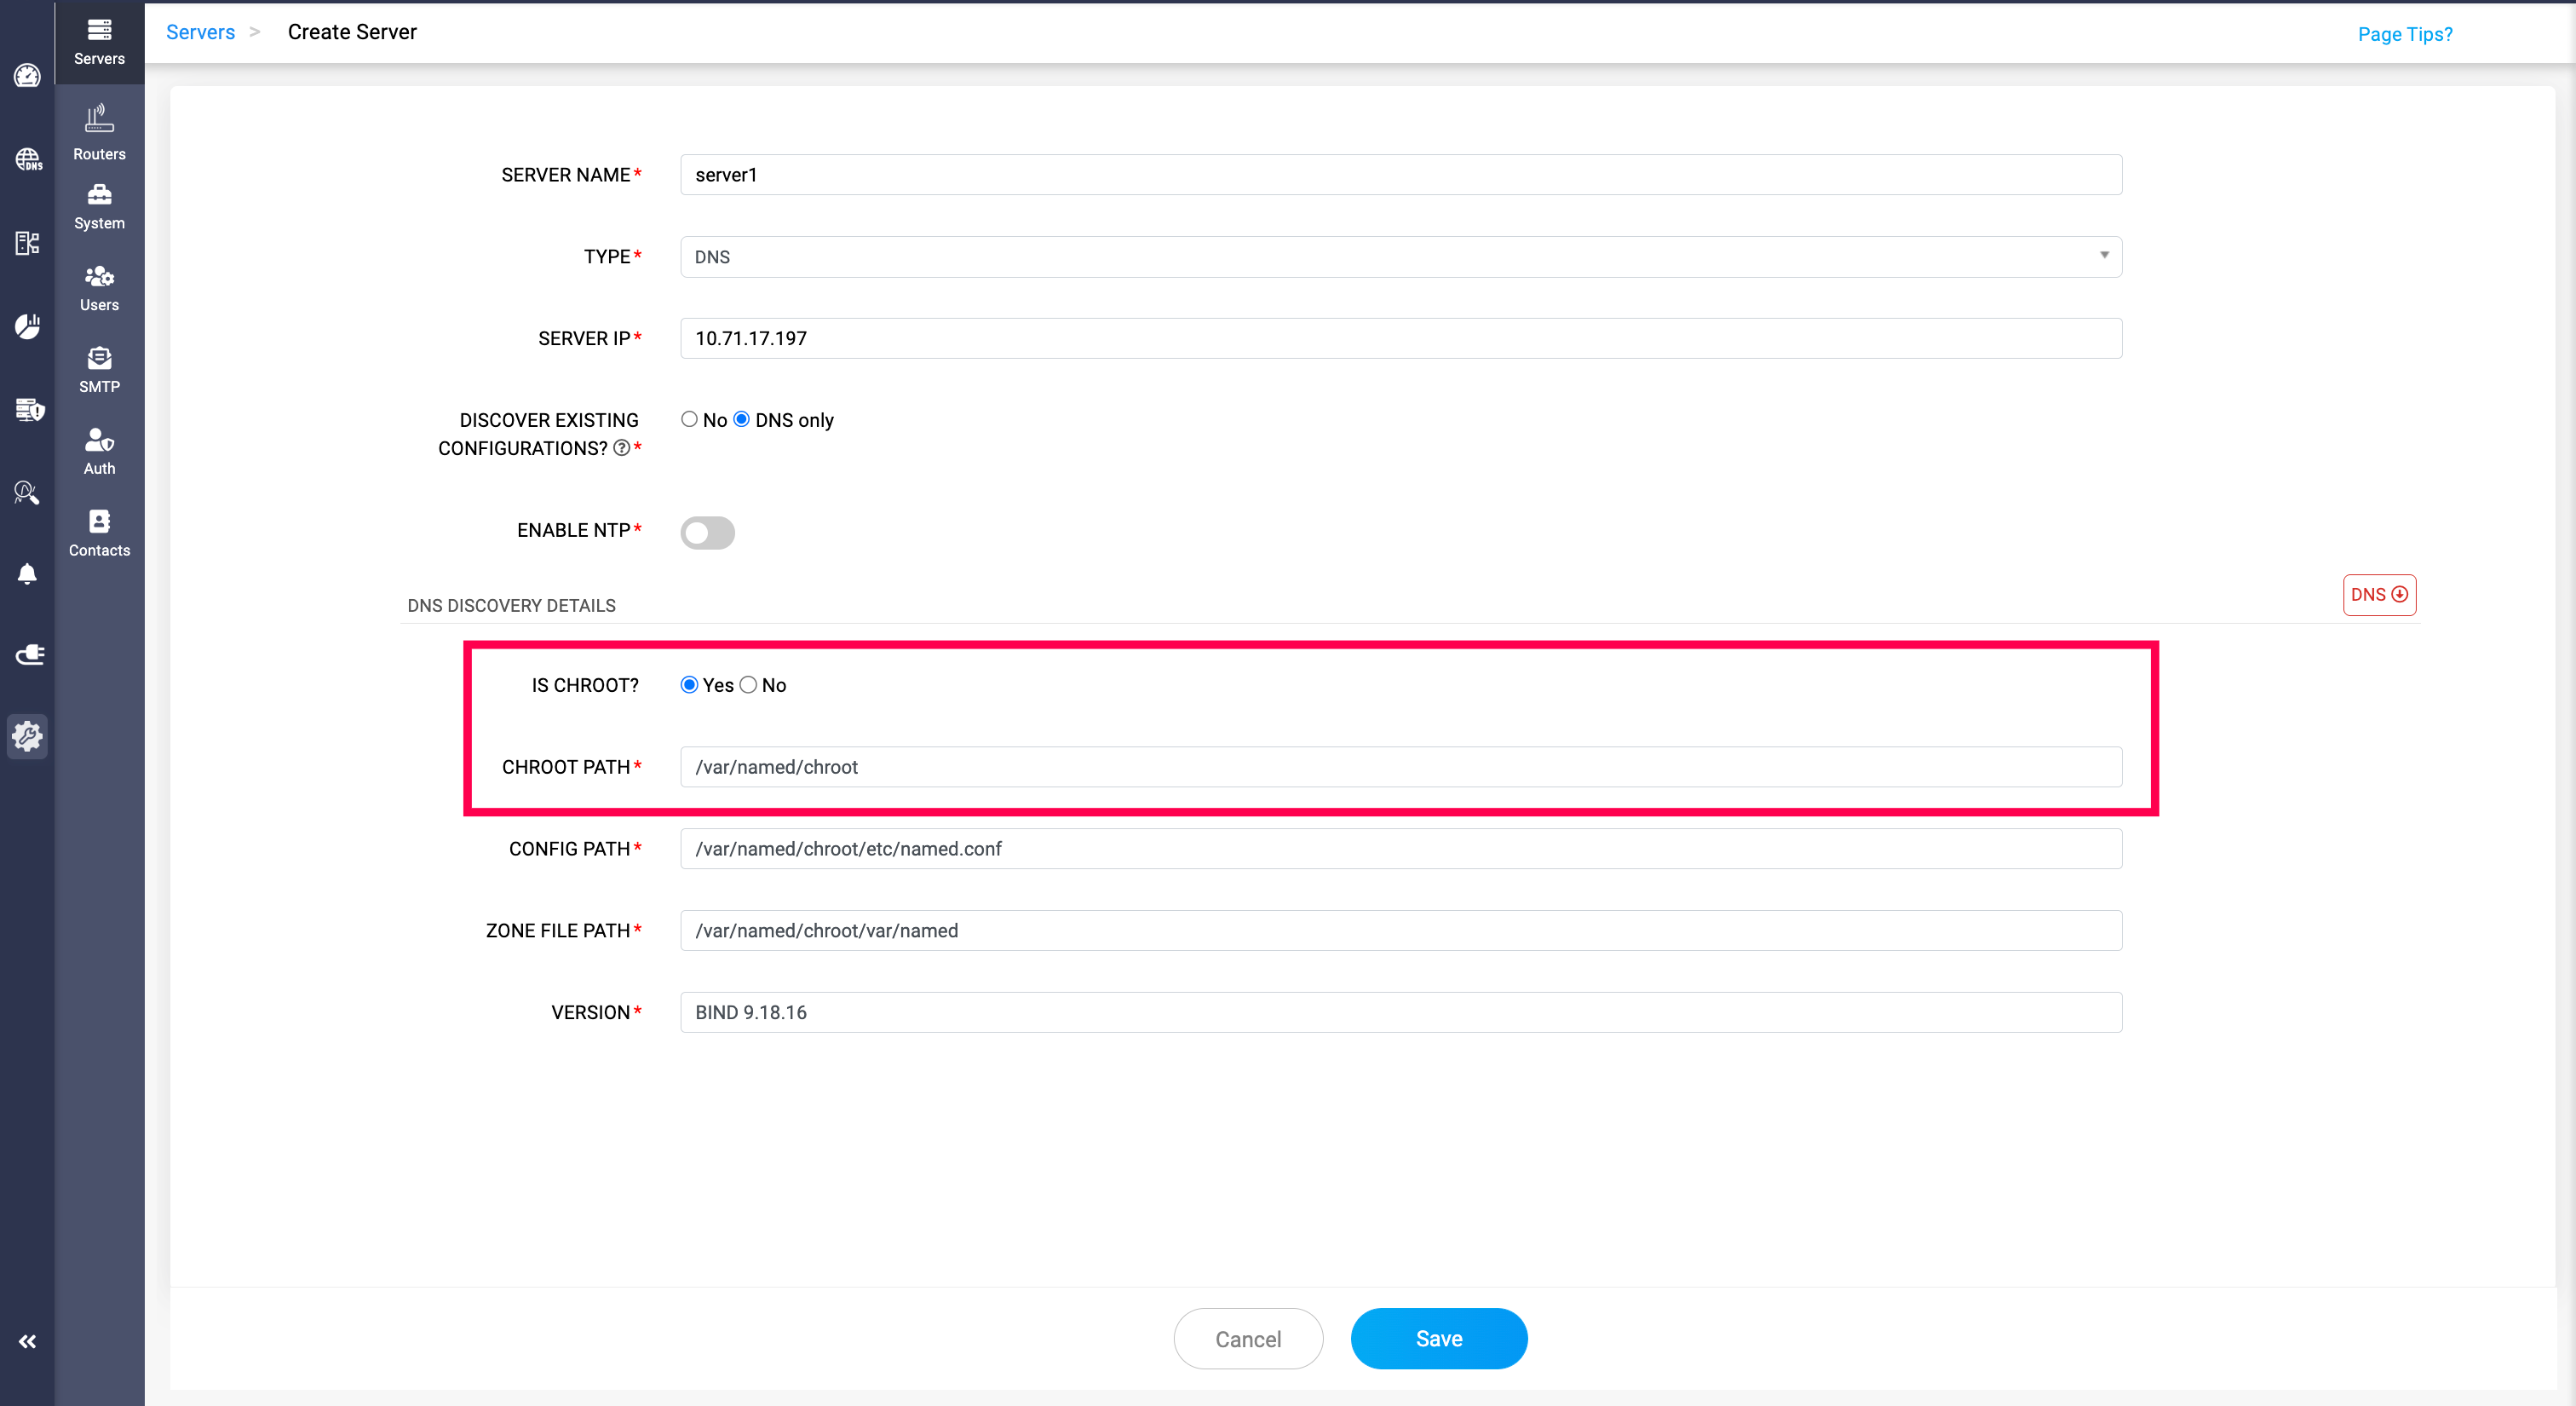Click the Save button
Viewport: 2576px width, 1406px height.
click(1438, 1338)
